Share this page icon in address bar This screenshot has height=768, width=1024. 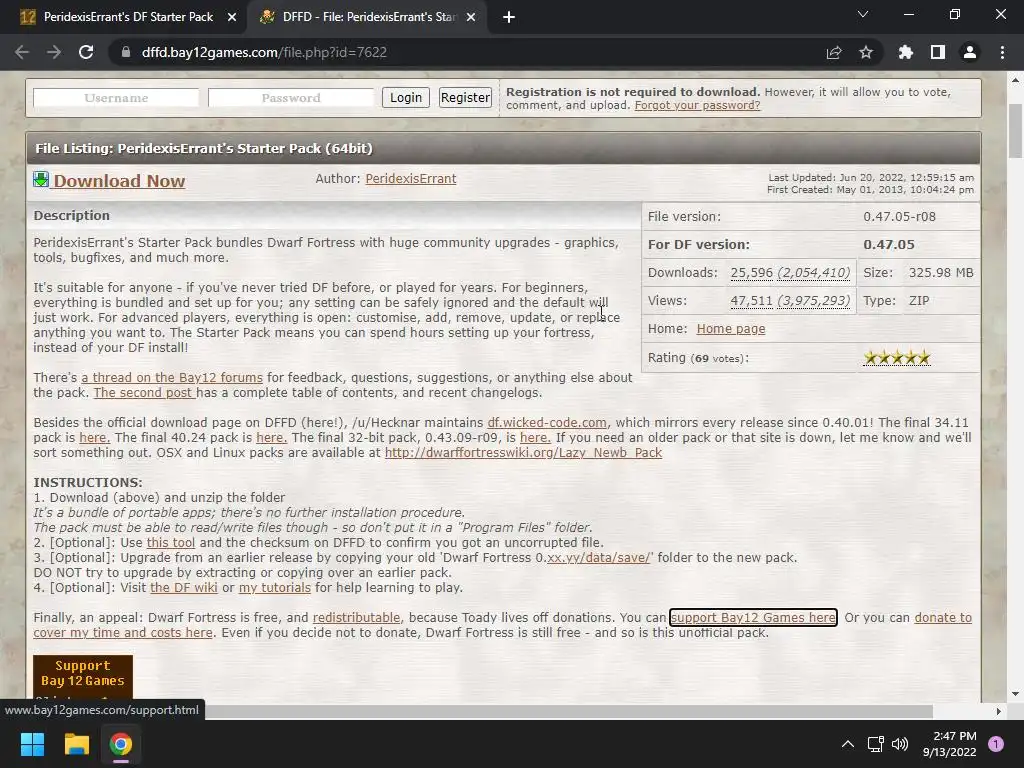(834, 52)
